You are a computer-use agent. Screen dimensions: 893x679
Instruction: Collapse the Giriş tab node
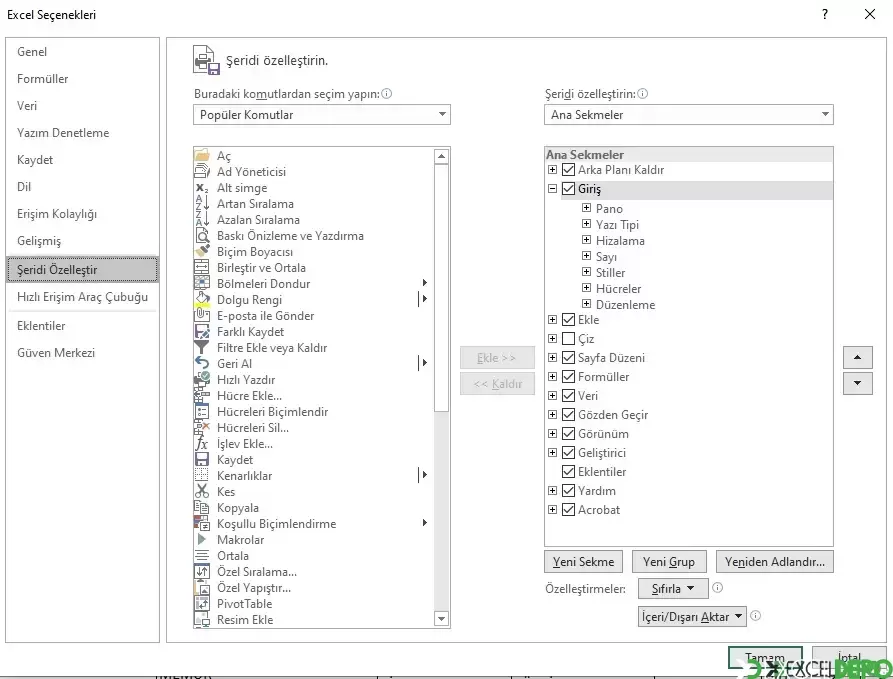(552, 189)
